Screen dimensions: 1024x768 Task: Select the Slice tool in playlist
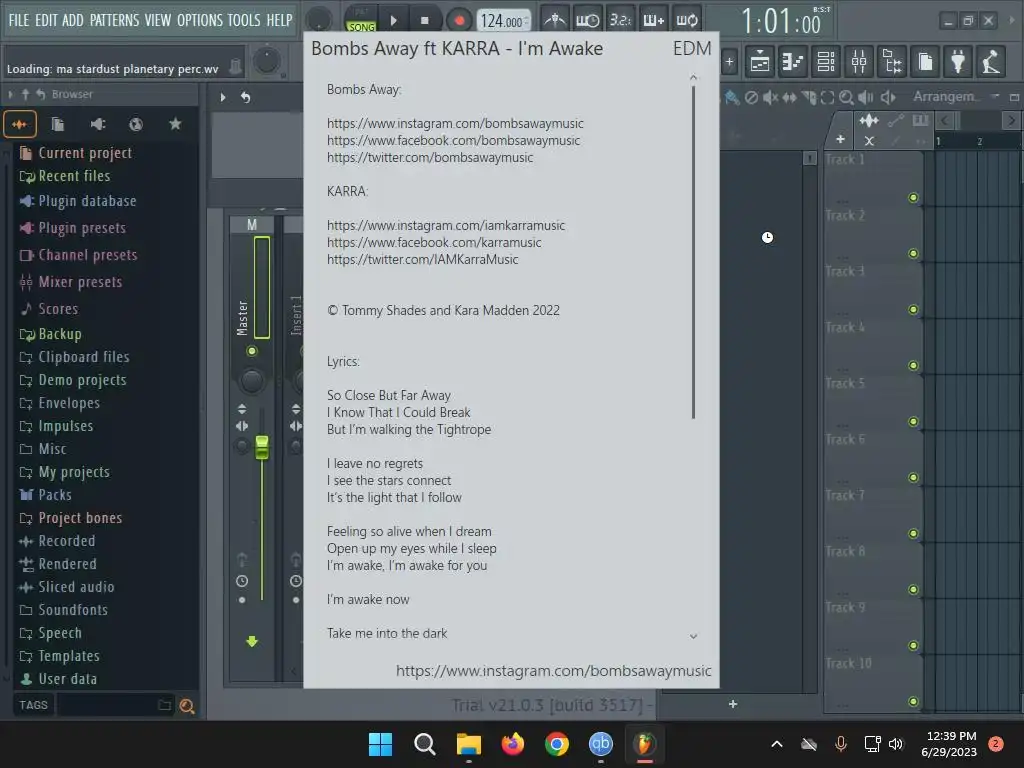tap(808, 97)
